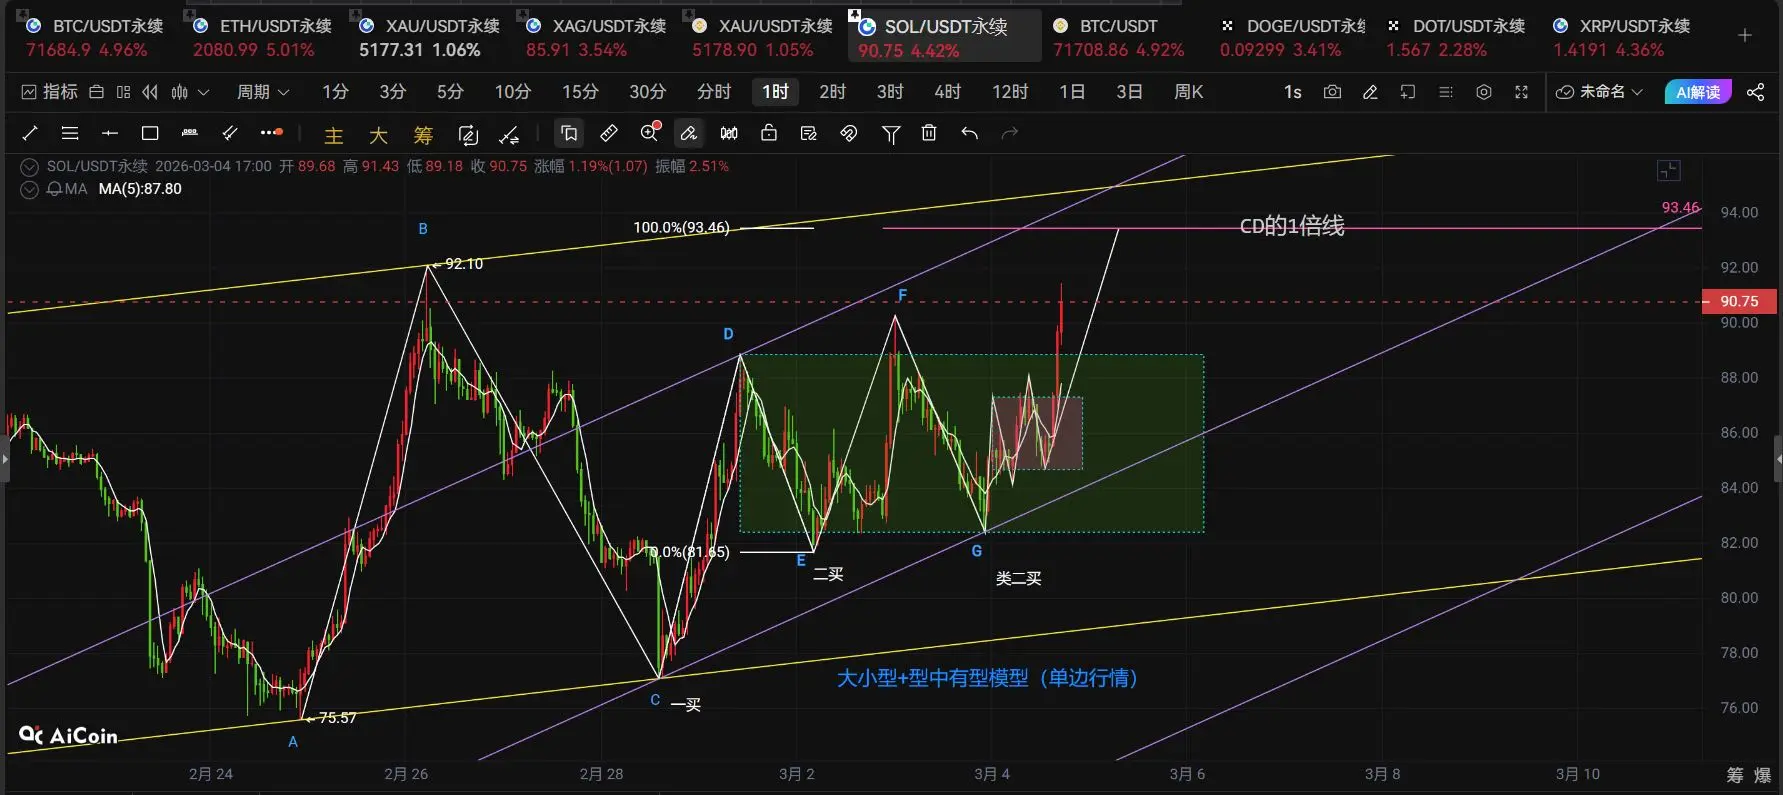Click the replay rewind icon
The height and width of the screenshot is (795, 1783).
coord(150,92)
